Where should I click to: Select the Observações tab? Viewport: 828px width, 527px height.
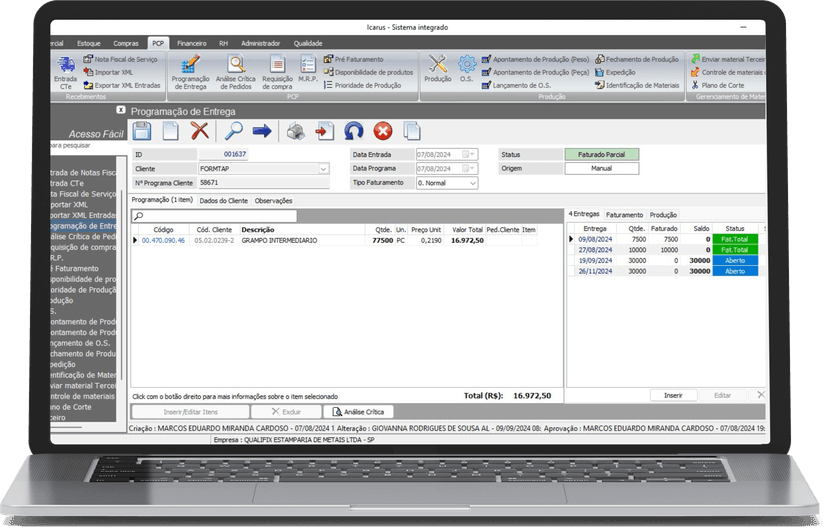tap(273, 201)
